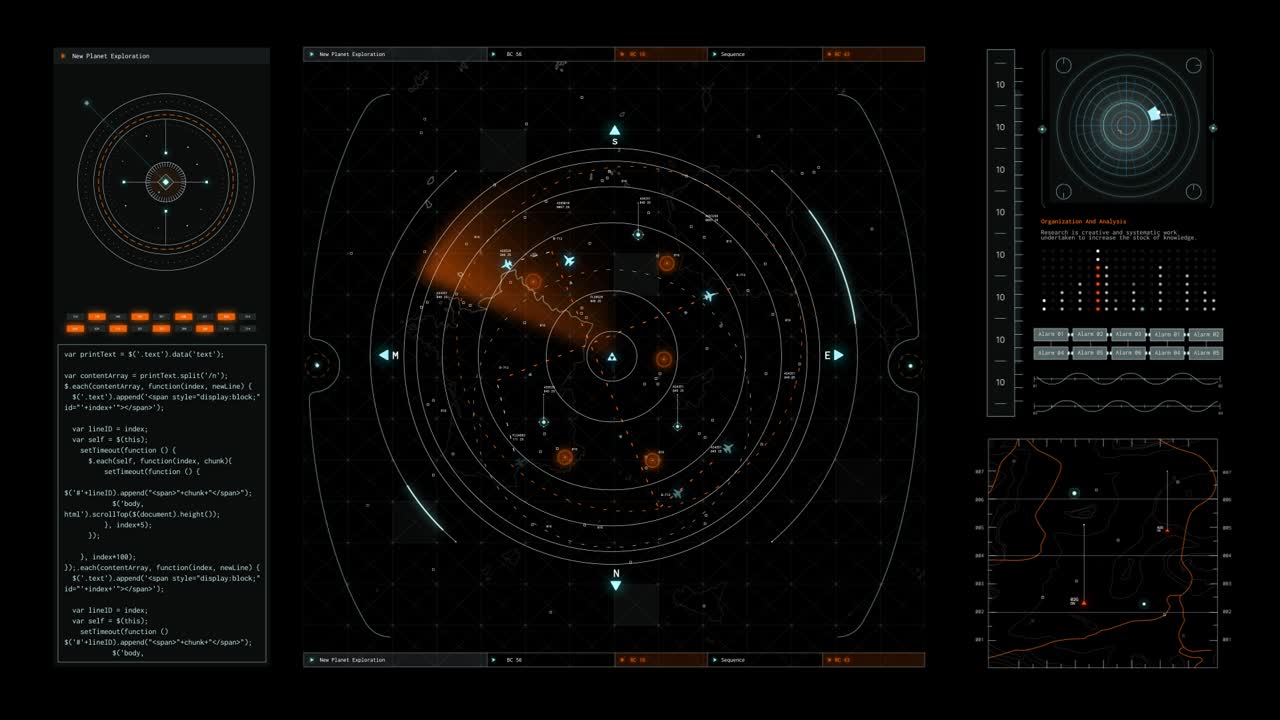Expand the New Planet Exploration panel arrow
This screenshot has width=1280, height=720.
coord(310,54)
